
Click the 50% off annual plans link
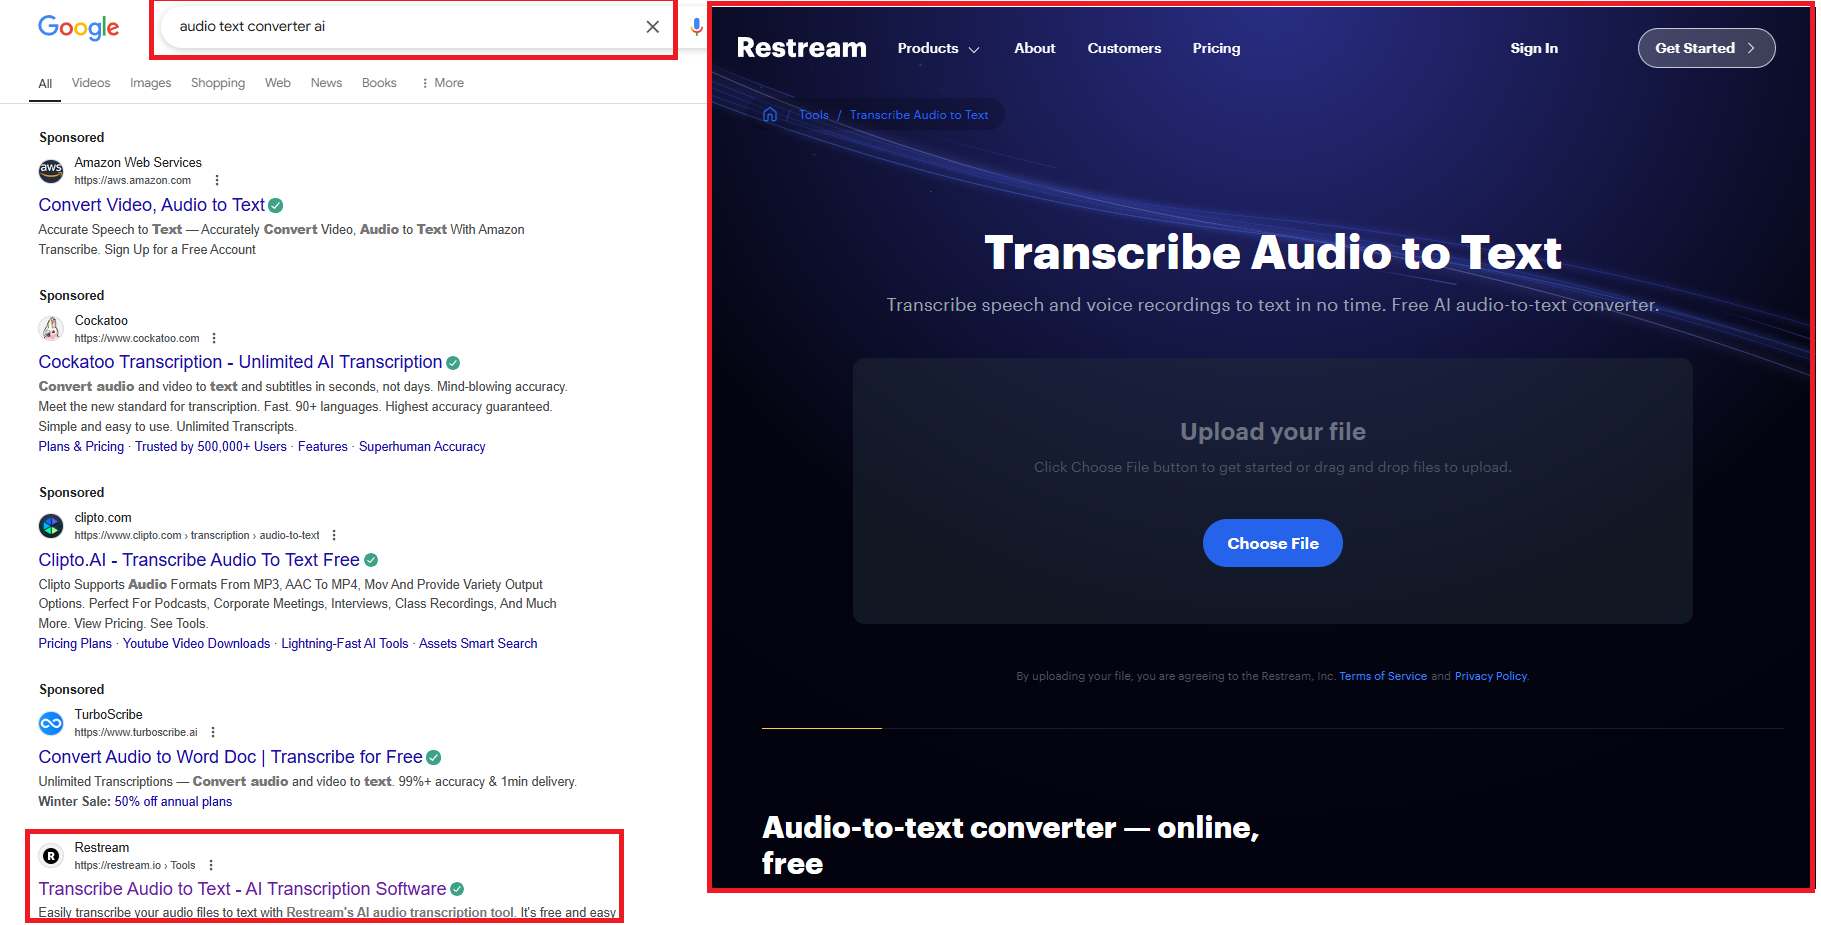pos(173,802)
